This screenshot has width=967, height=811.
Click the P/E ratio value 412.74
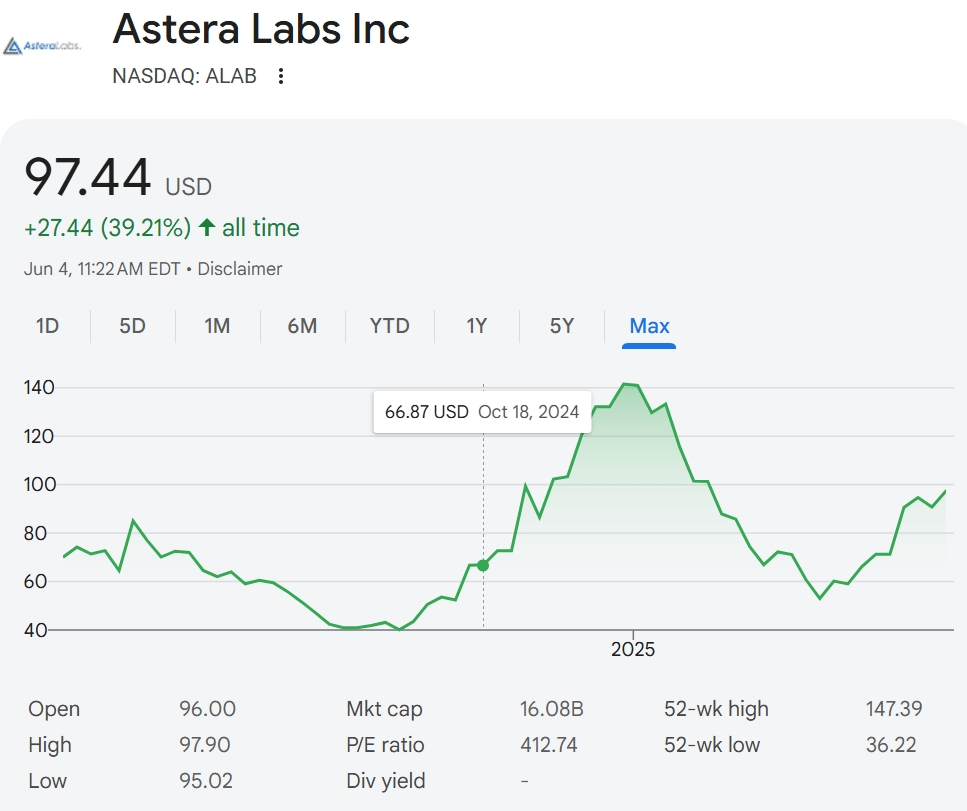(548, 745)
